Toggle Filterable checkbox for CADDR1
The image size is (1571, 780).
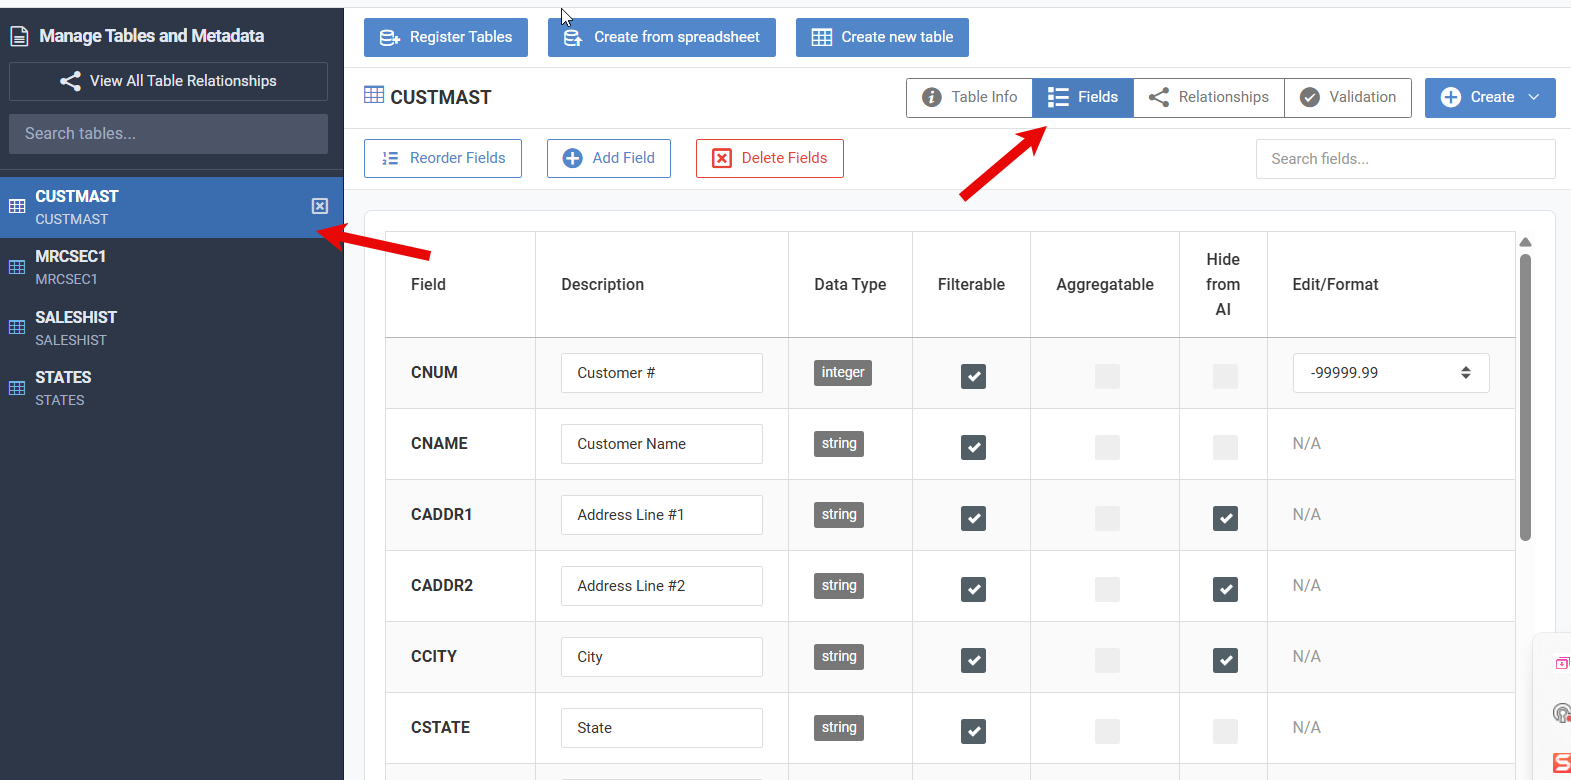click(974, 518)
